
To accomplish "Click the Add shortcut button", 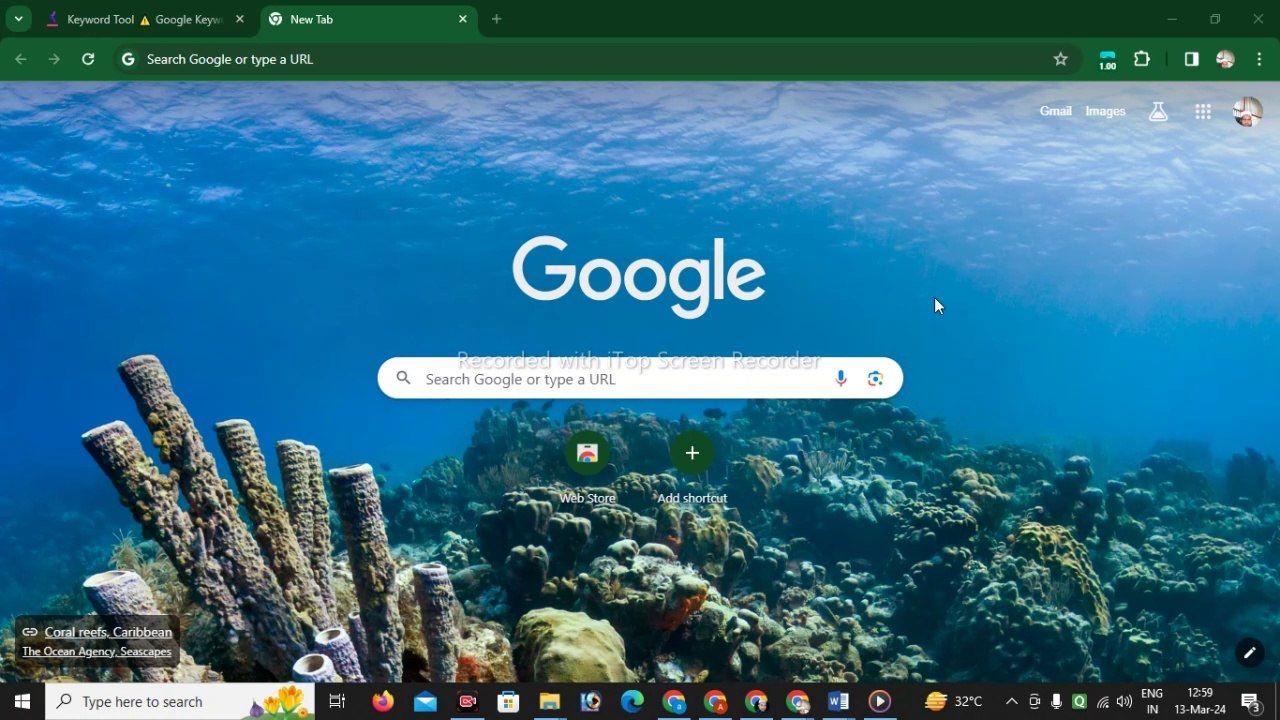I will (692, 466).
